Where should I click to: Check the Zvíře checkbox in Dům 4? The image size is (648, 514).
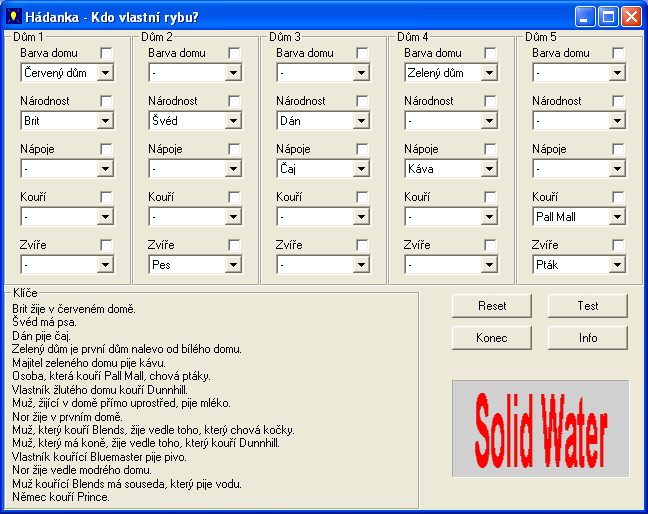(491, 245)
